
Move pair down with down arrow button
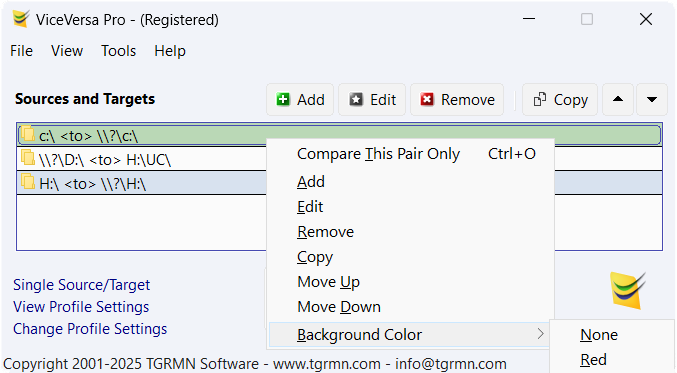coord(652,100)
